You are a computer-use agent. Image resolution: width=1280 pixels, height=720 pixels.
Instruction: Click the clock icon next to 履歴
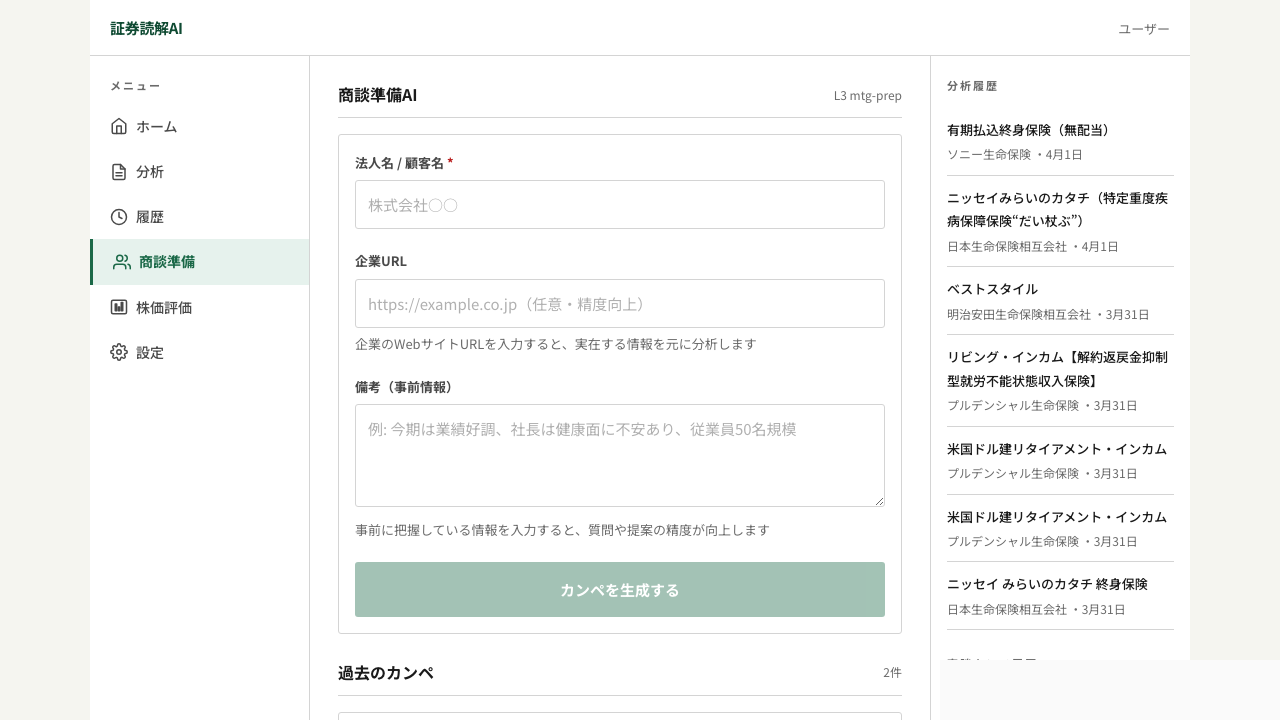pos(119,217)
